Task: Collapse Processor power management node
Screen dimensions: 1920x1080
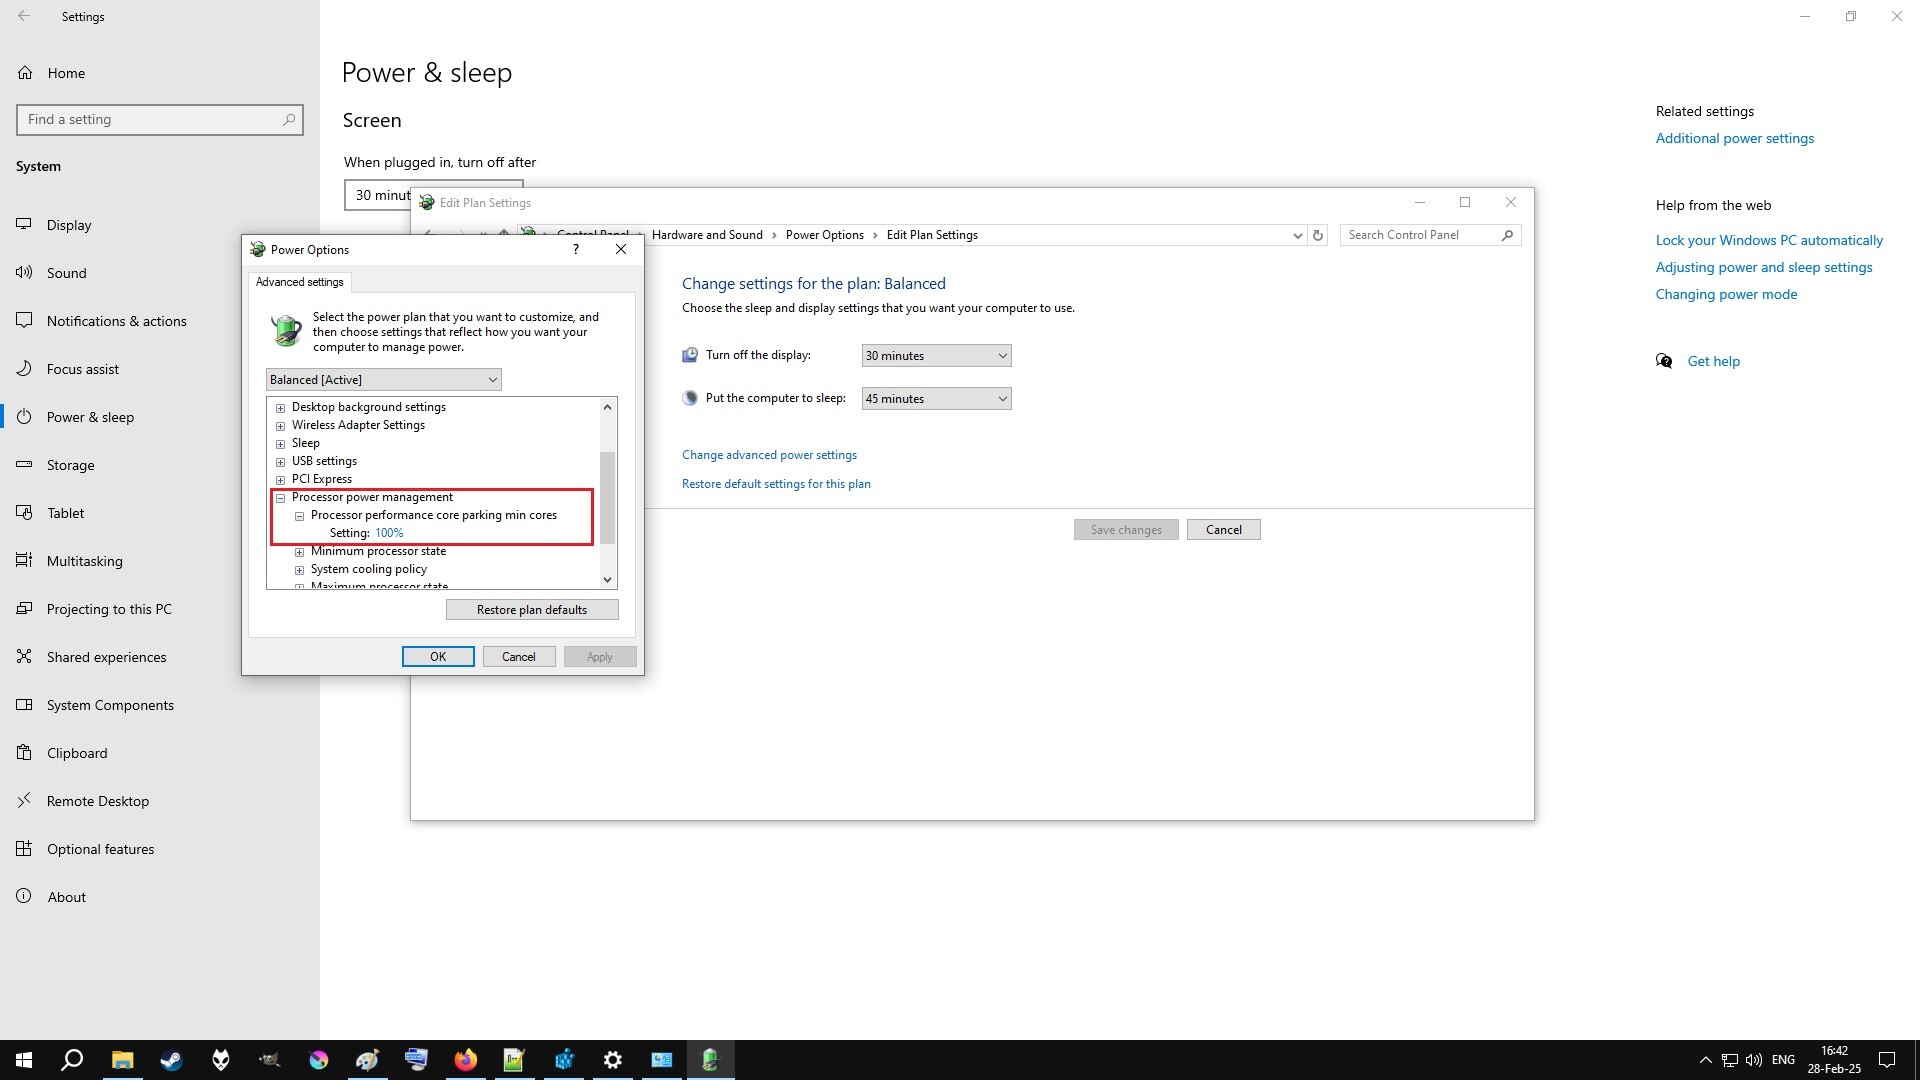Action: 281,498
